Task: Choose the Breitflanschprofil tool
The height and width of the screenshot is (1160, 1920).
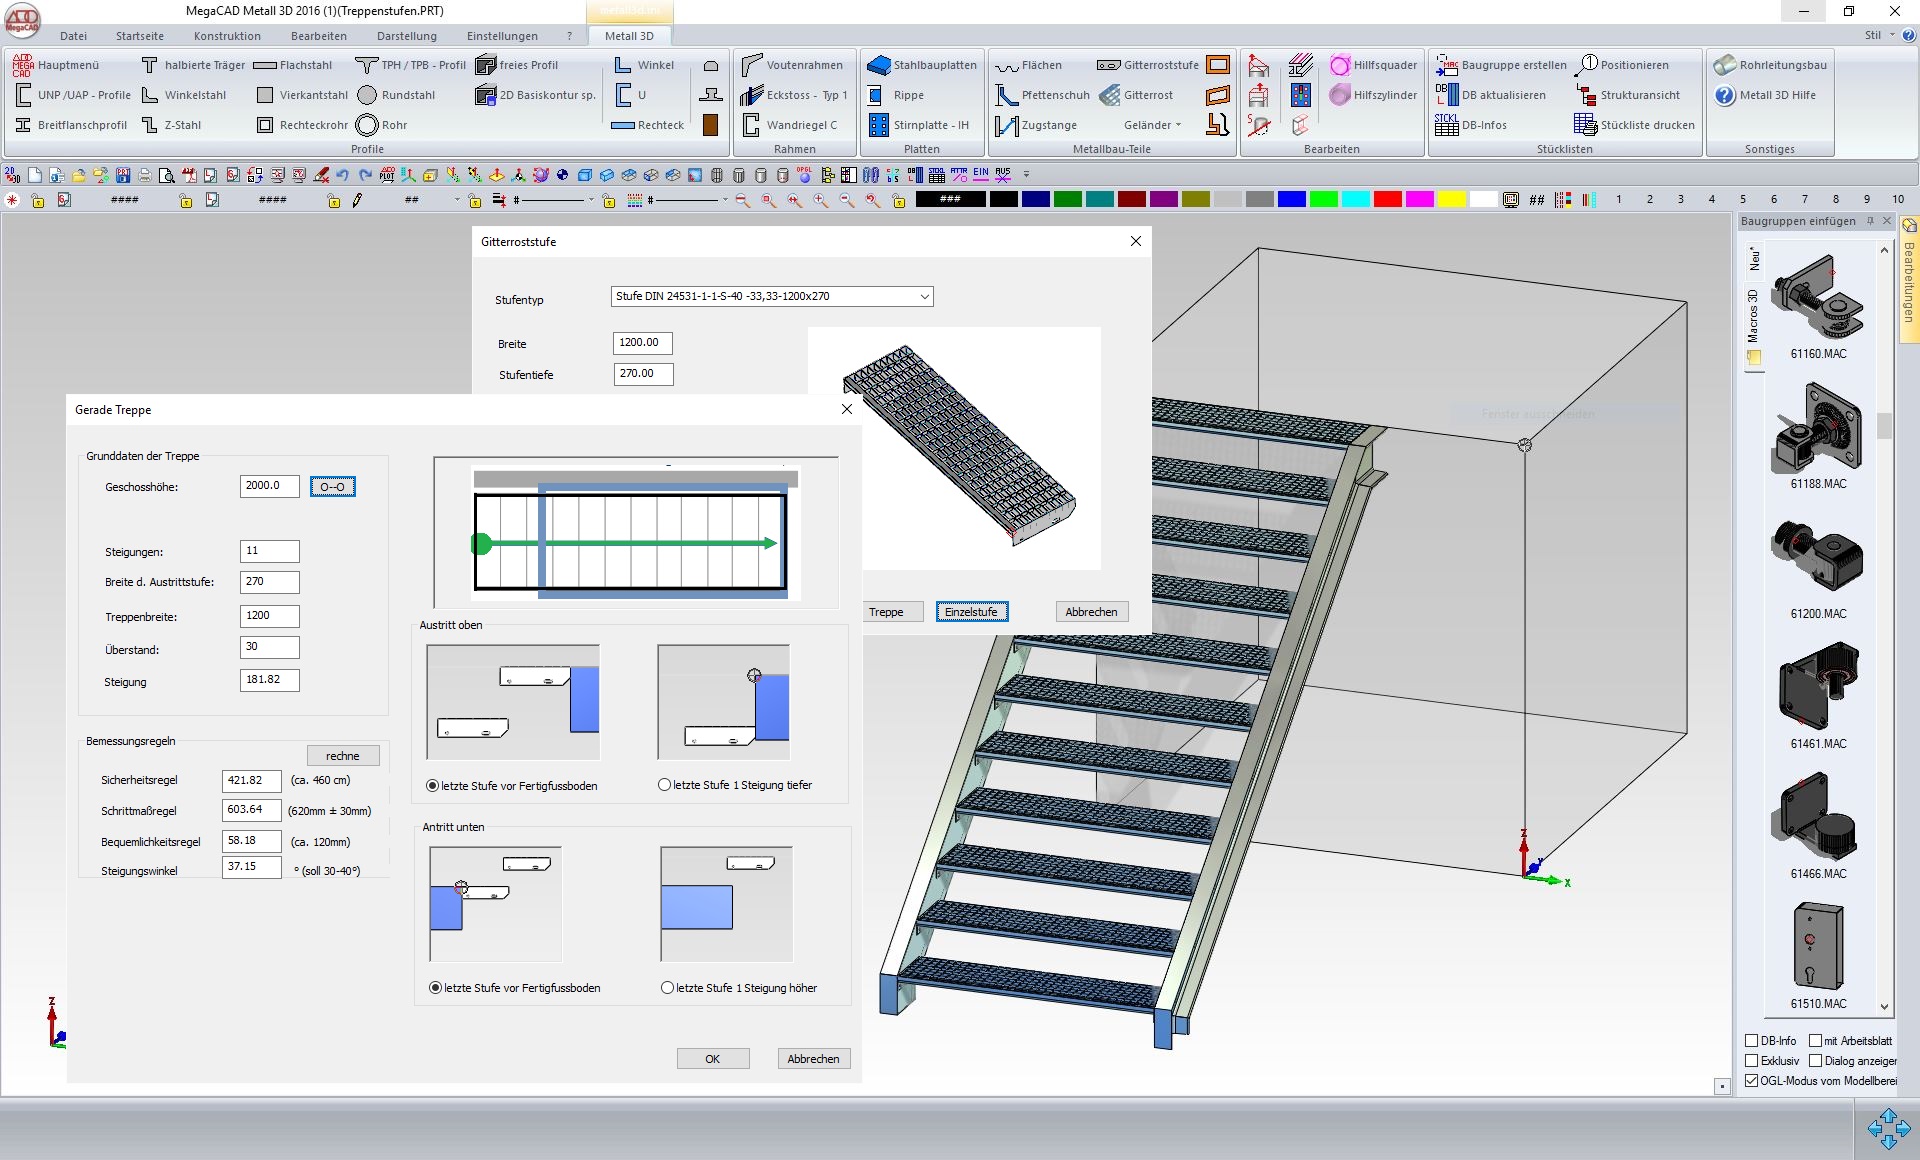Action: [71, 125]
